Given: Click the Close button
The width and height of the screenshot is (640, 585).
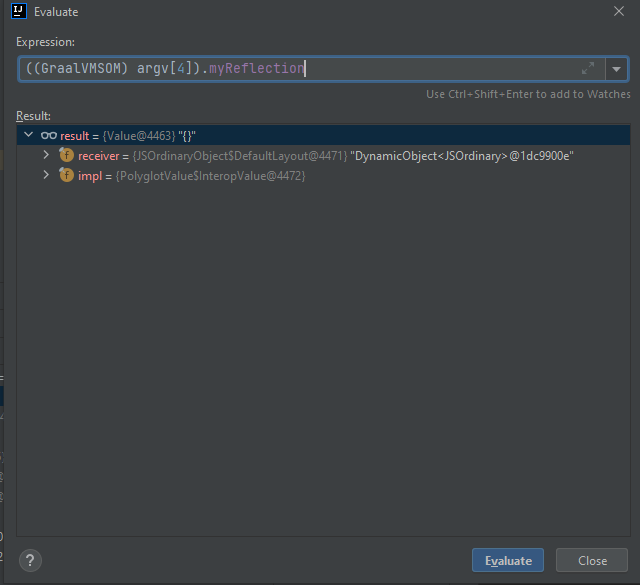Looking at the screenshot, I should 592,560.
